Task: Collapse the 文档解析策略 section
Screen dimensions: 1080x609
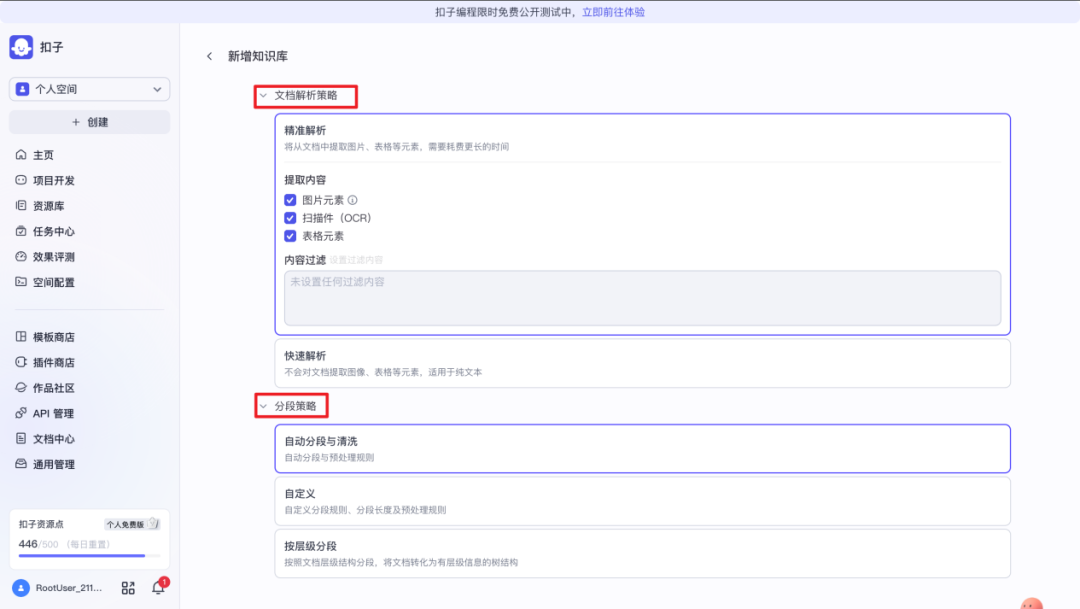Action: 264,96
